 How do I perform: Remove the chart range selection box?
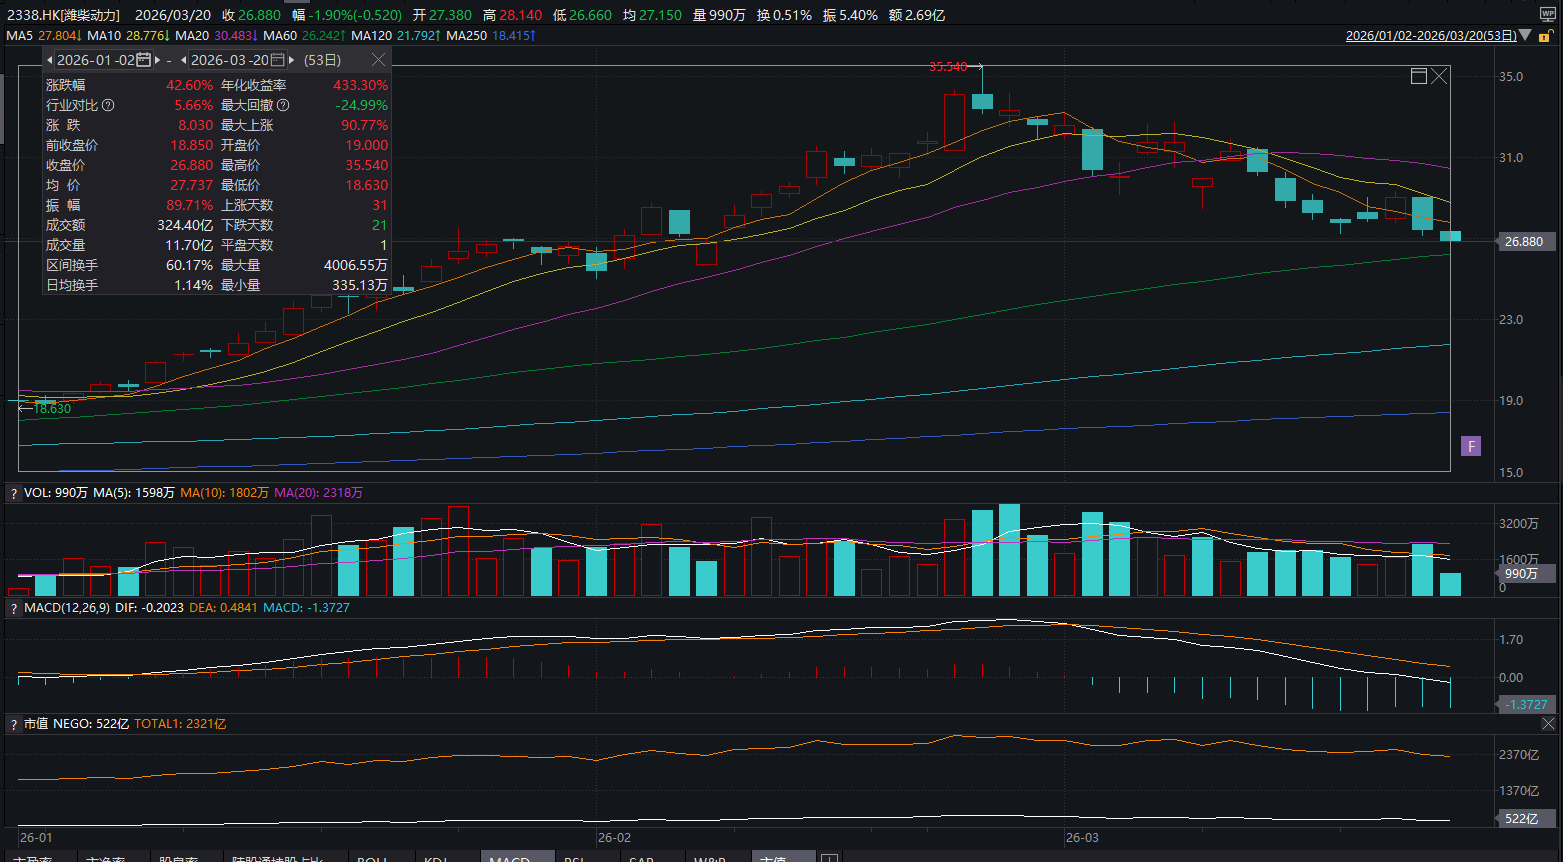1439,76
